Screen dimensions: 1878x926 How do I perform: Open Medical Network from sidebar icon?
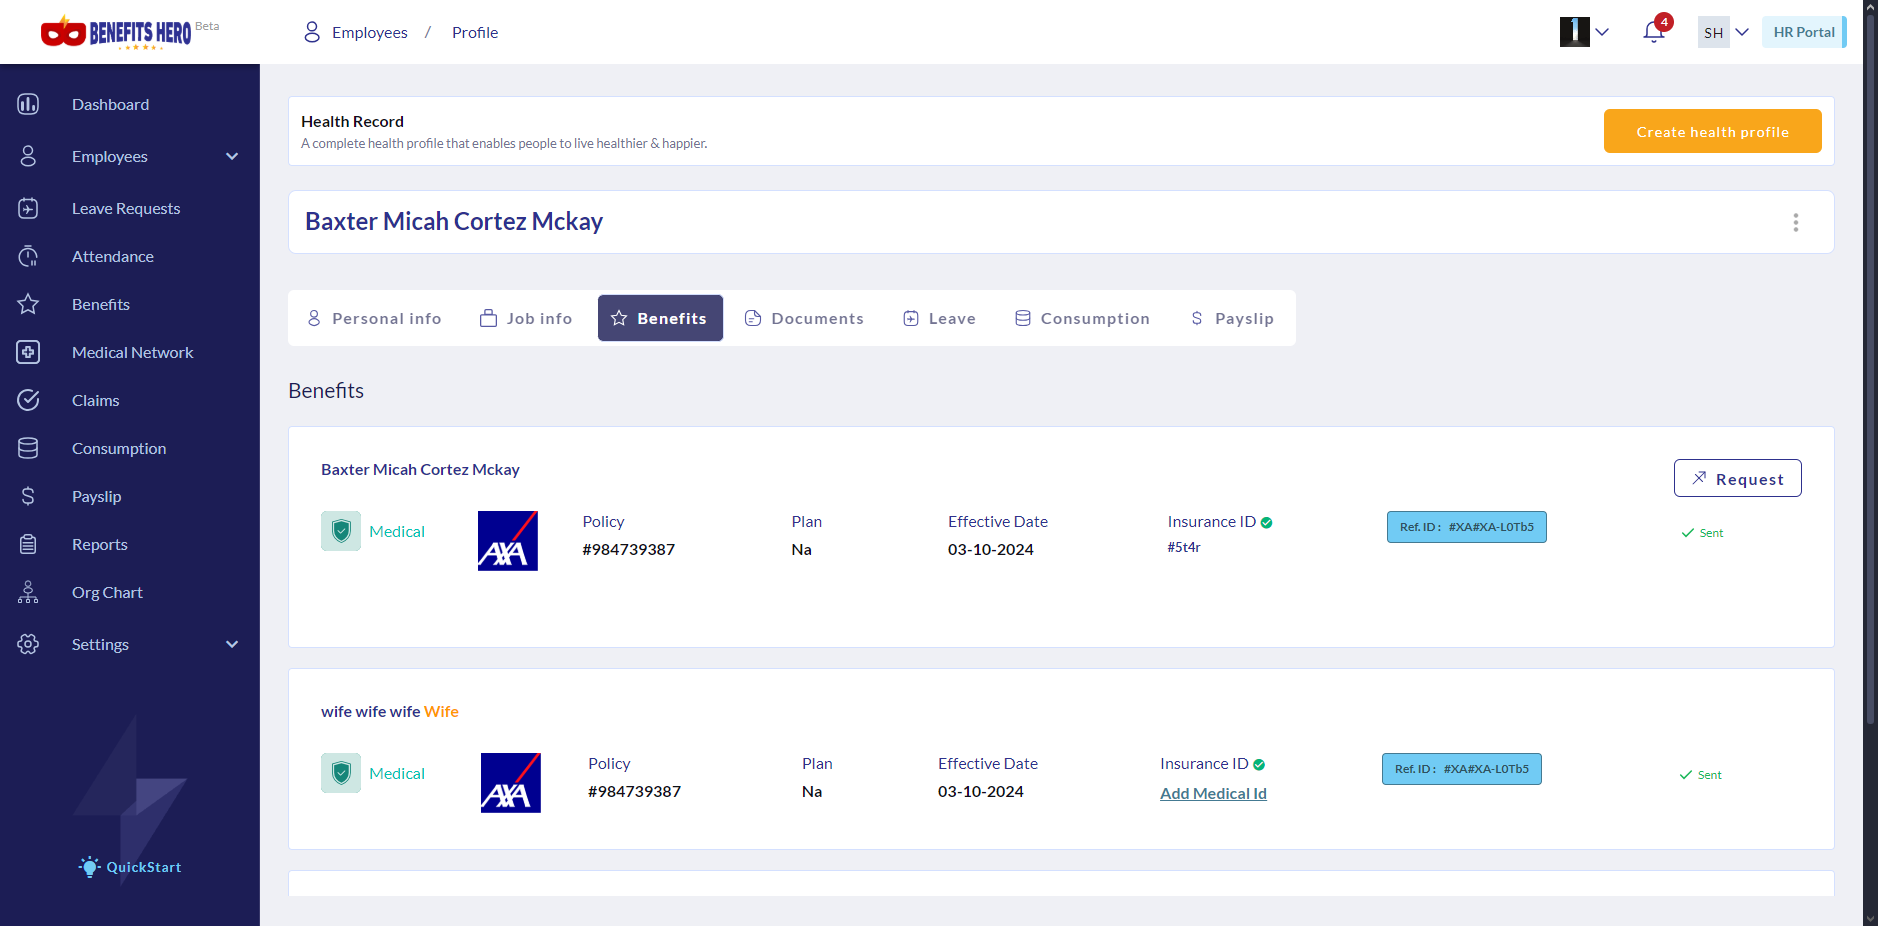click(x=28, y=352)
